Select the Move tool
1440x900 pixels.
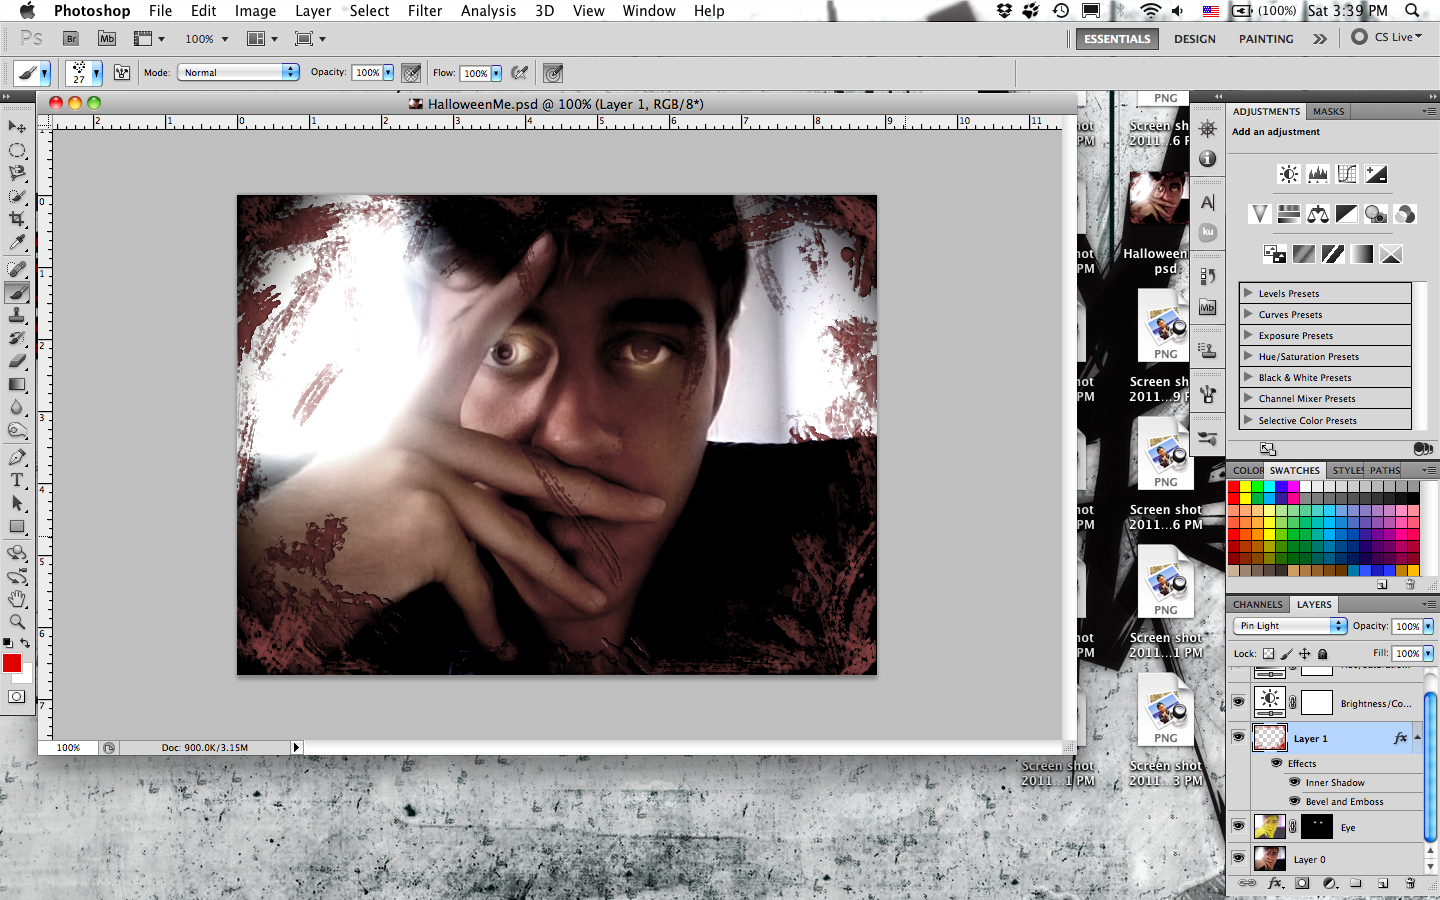(x=17, y=127)
